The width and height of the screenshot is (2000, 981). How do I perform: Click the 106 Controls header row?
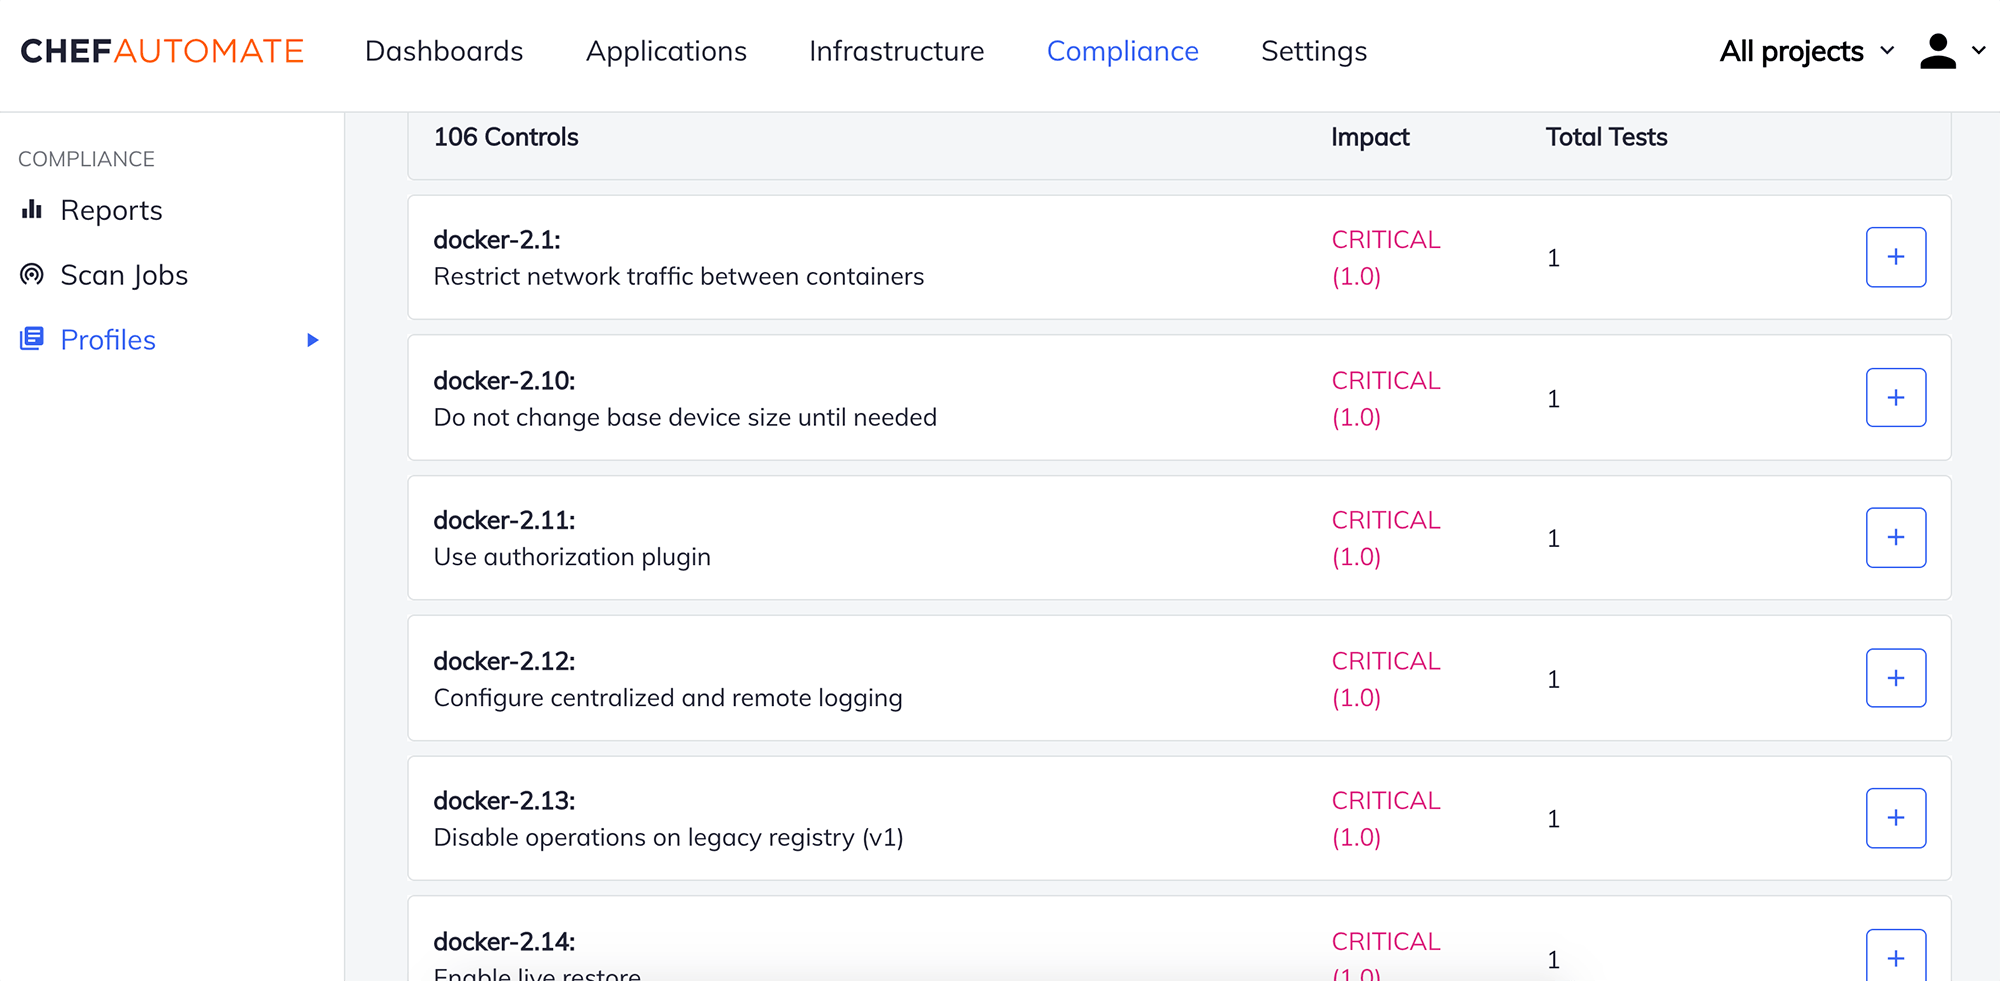(x=505, y=137)
